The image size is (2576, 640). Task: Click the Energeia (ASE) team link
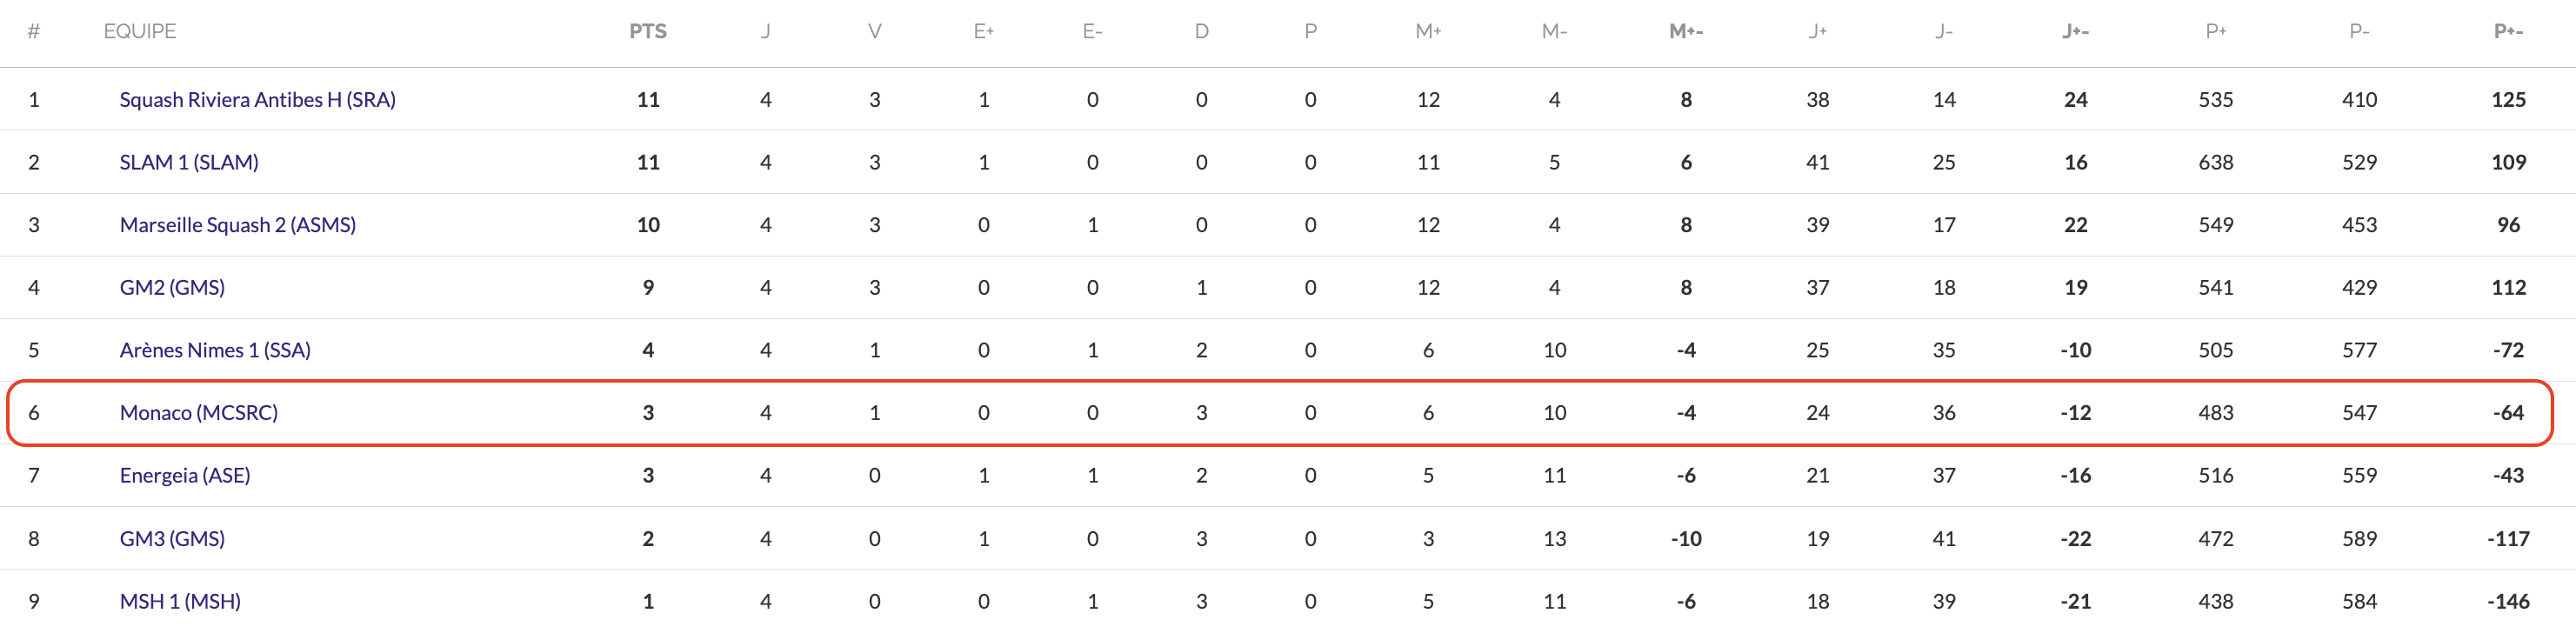185,476
